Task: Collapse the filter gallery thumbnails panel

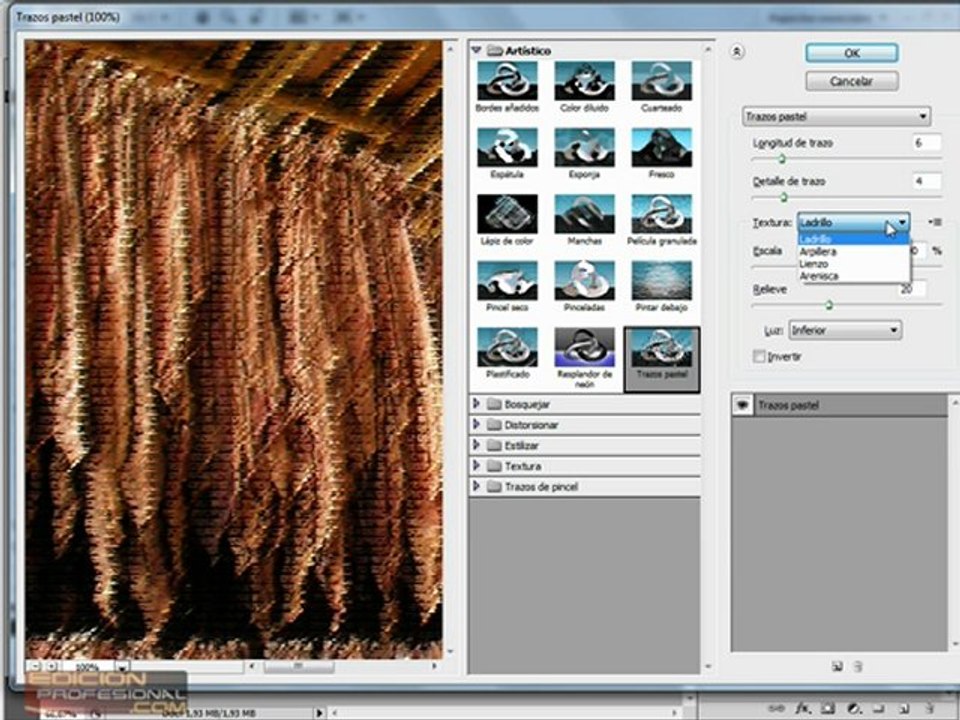Action: (737, 52)
